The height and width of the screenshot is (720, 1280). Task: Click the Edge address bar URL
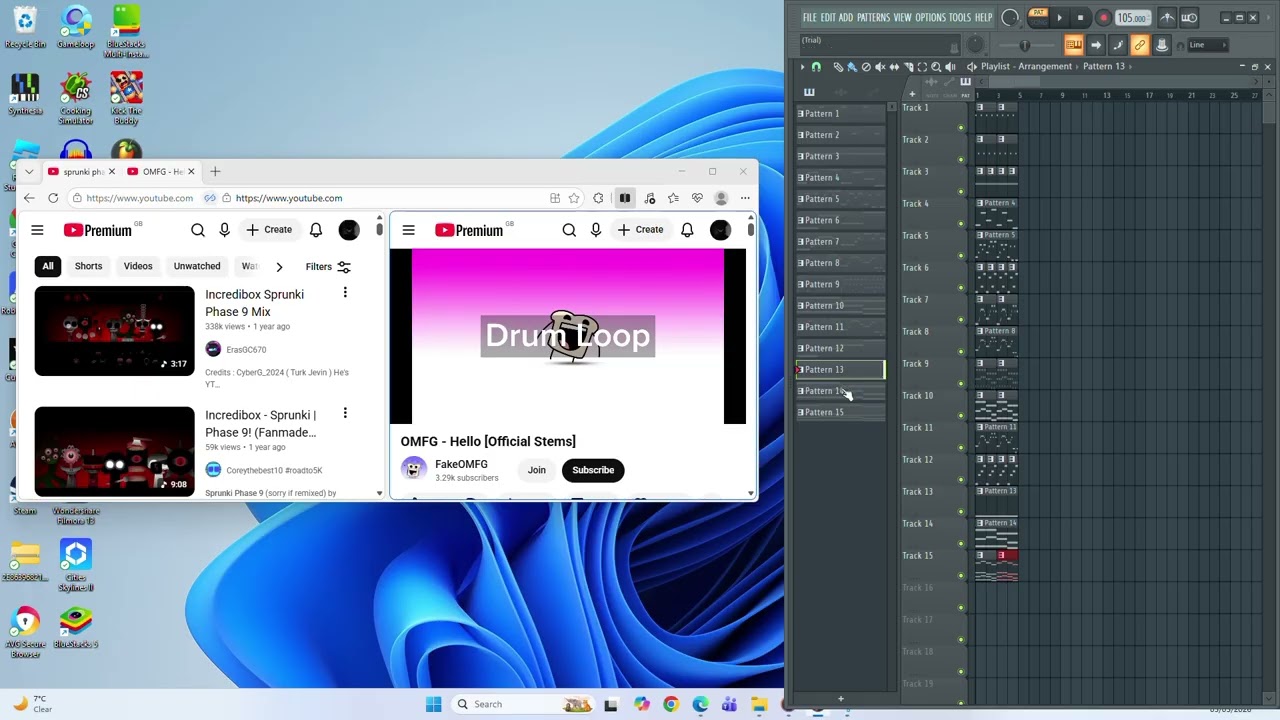coord(289,198)
